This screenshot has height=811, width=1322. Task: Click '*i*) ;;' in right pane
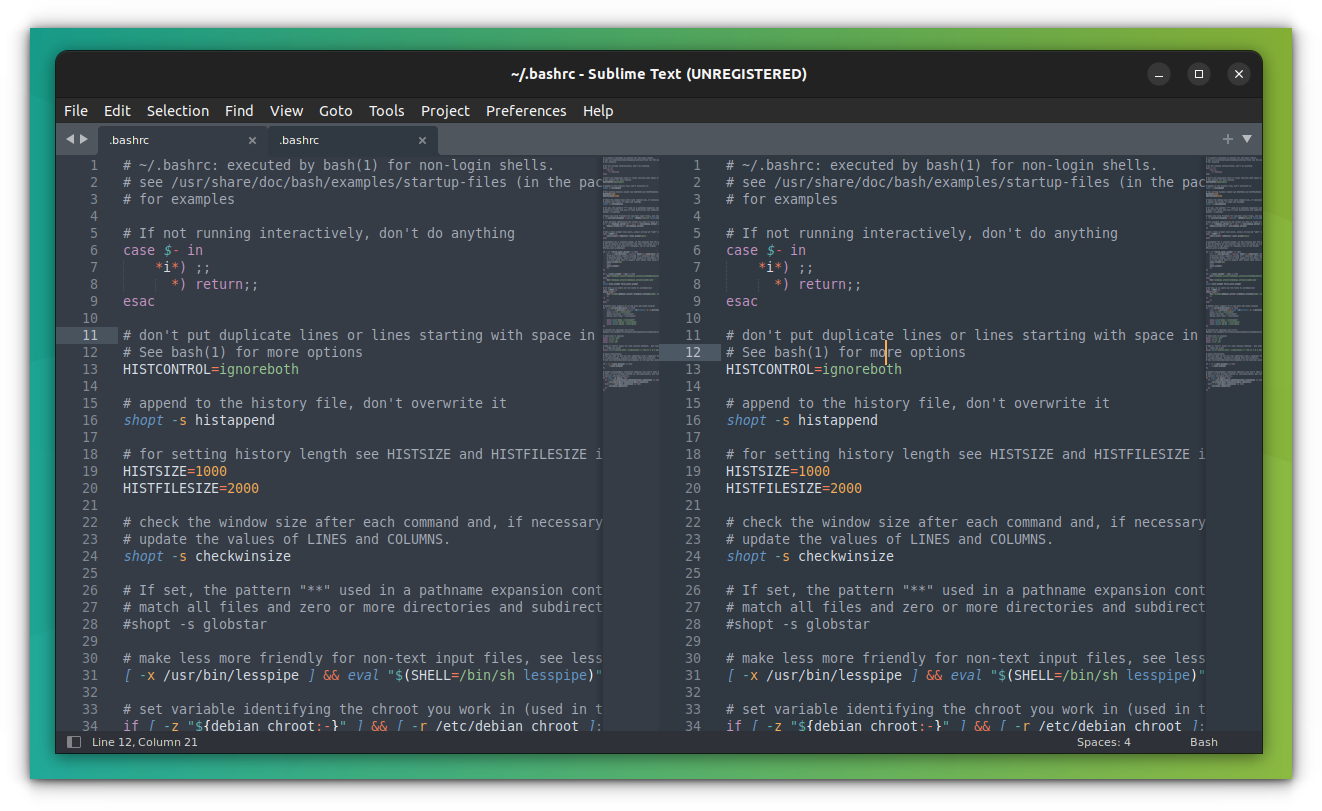(786, 267)
